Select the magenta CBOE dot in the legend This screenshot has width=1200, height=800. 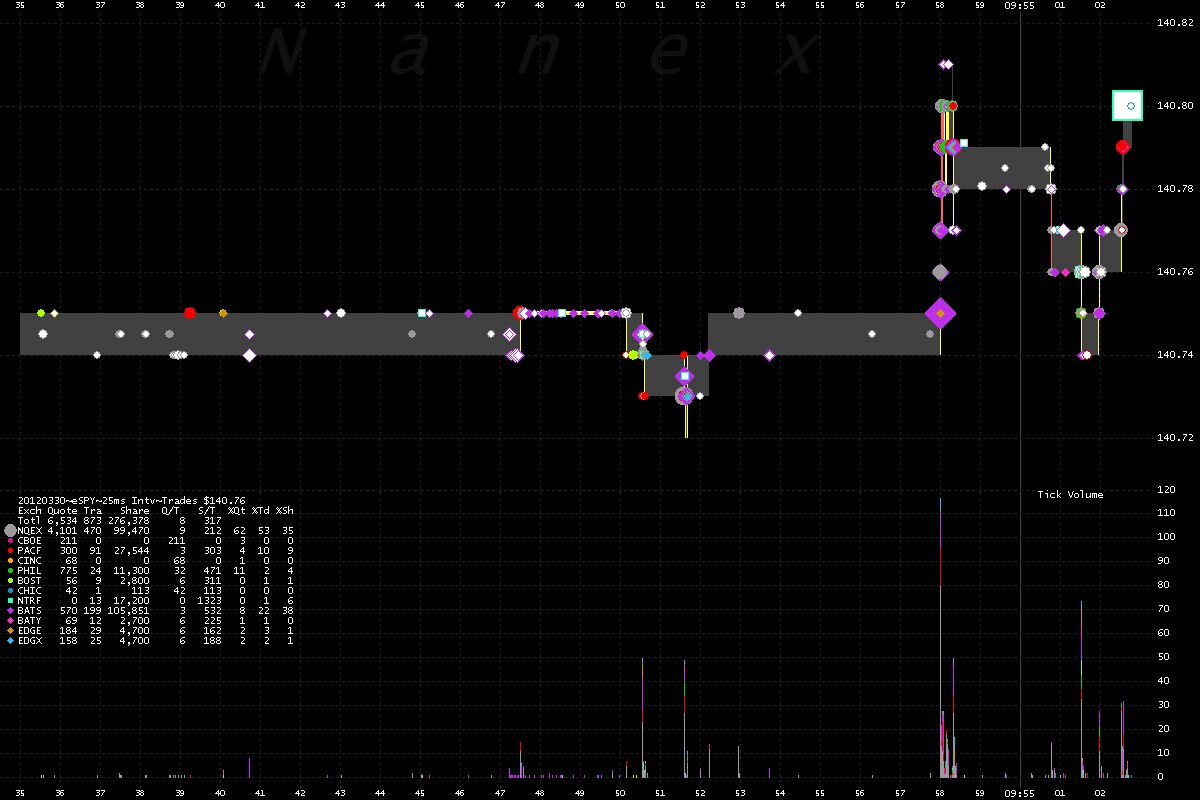[10, 541]
